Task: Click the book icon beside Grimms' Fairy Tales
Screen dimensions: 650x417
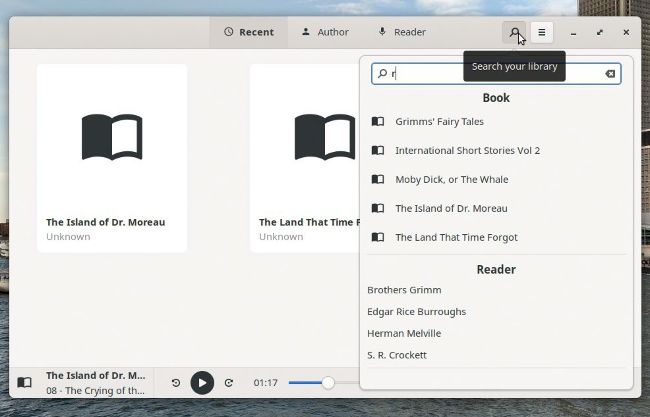Action: pyautogui.click(x=378, y=122)
